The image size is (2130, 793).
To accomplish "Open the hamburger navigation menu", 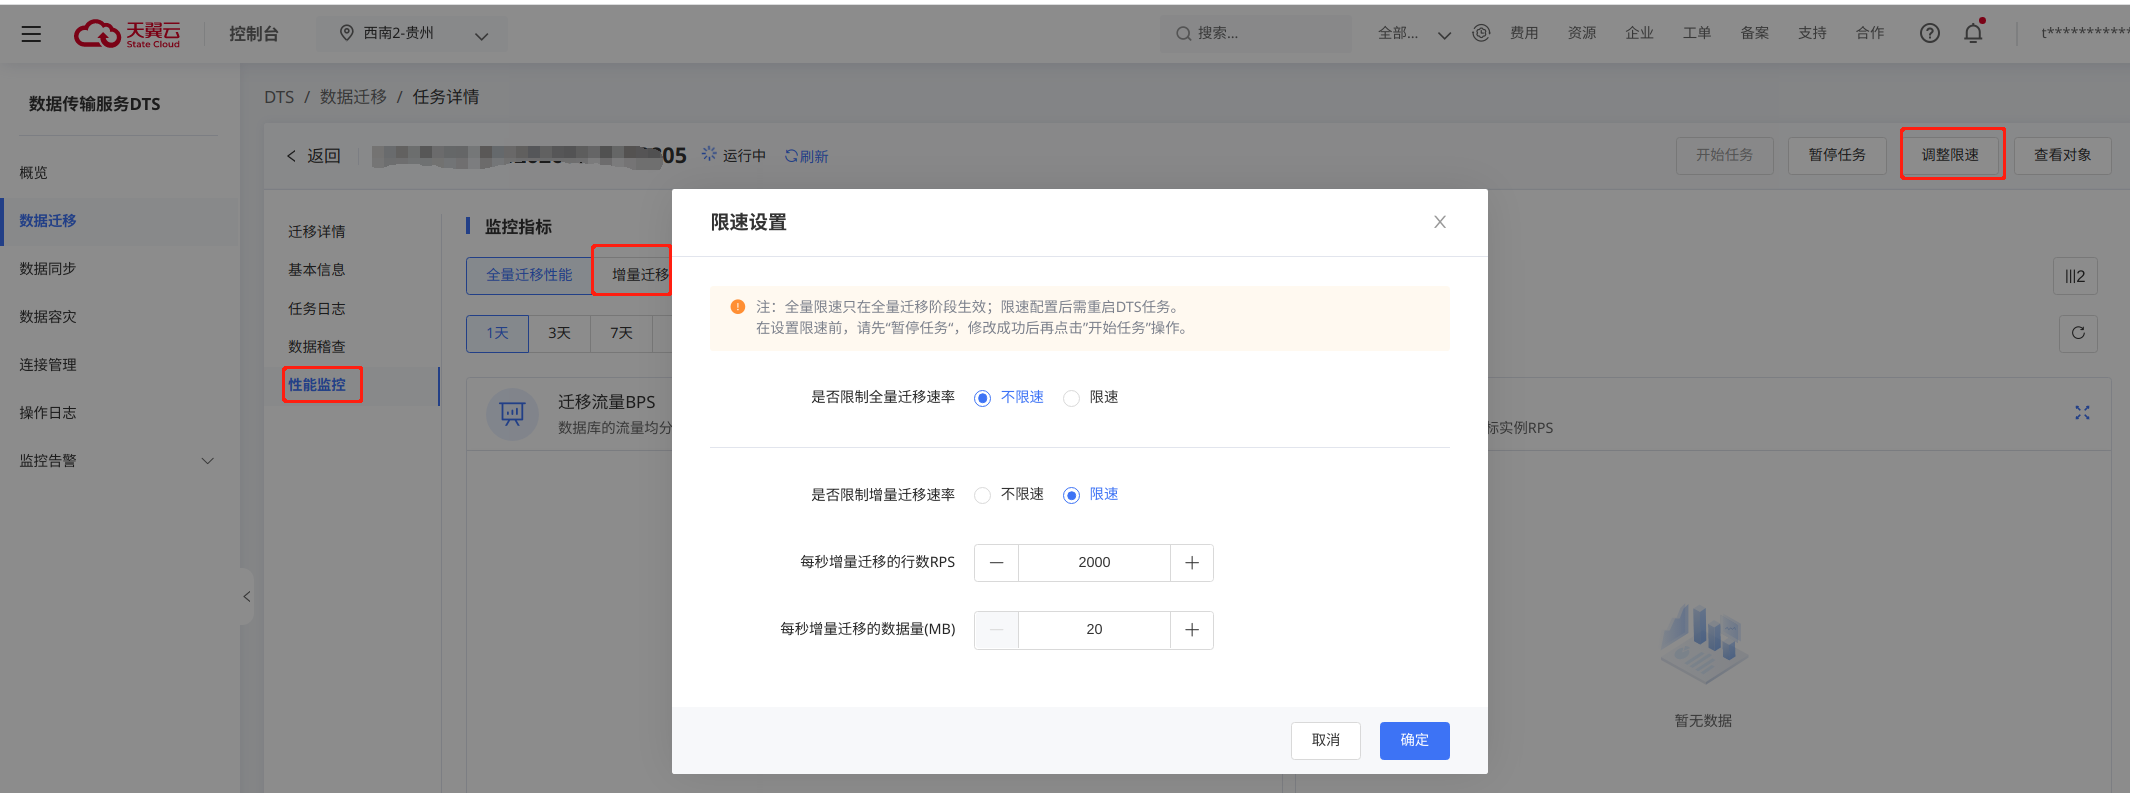I will (31, 34).
